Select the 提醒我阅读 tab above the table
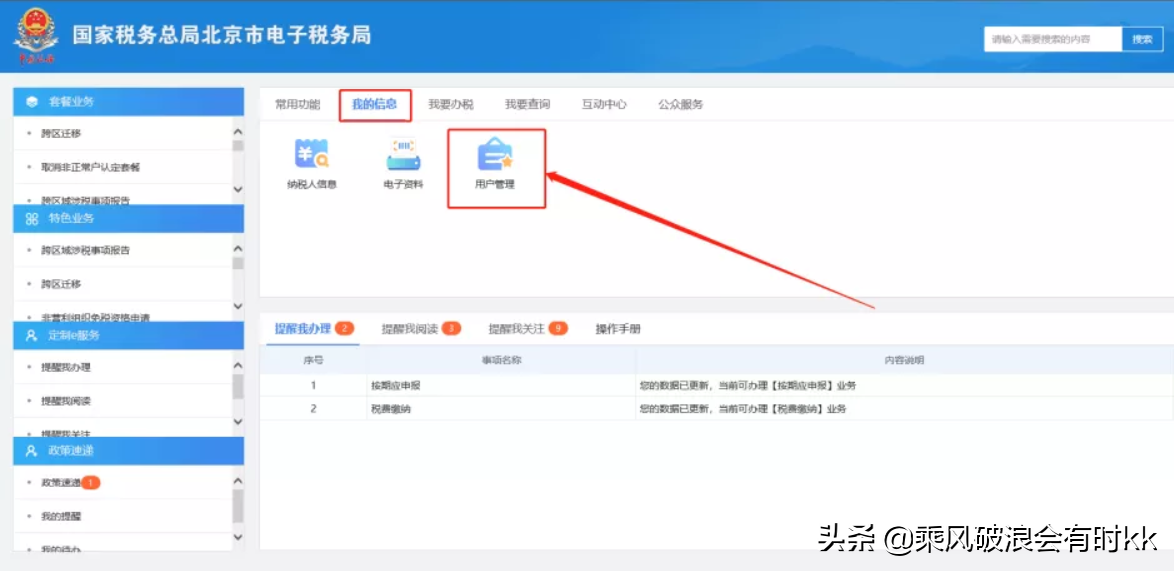Viewport: 1174px width, 571px height. point(410,329)
